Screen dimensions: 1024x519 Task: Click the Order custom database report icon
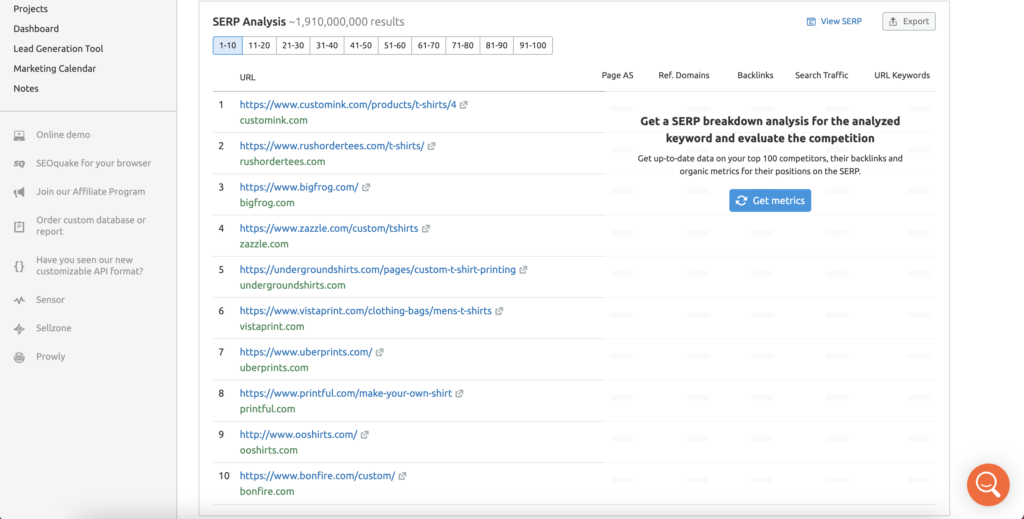coord(20,227)
